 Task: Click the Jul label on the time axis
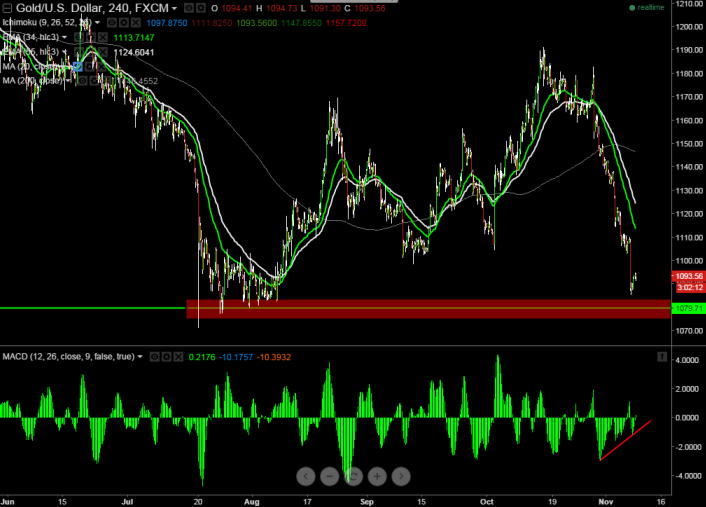(x=128, y=502)
